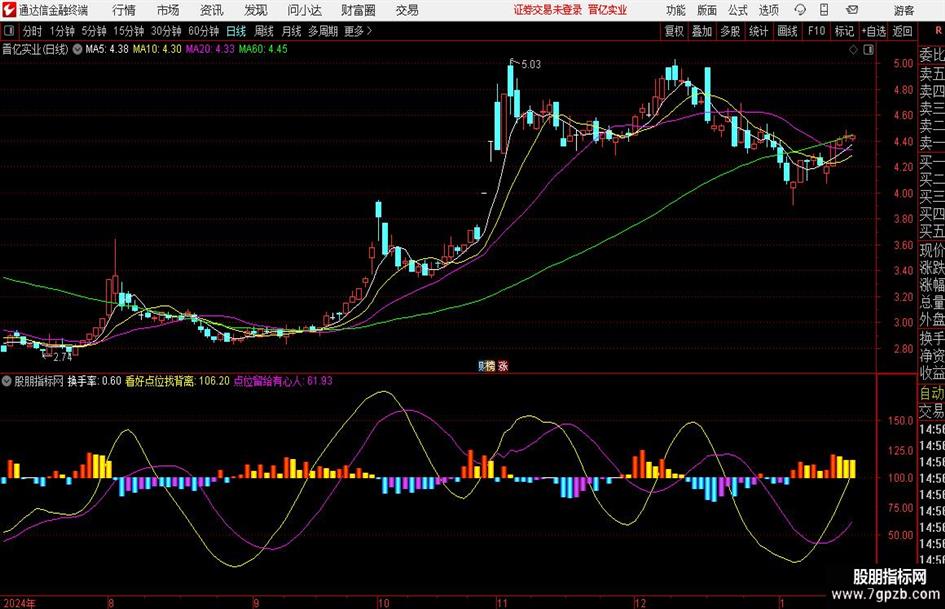The height and width of the screenshot is (609, 945).
Task: Switch to 1分钟 chart period
Action: point(62,31)
